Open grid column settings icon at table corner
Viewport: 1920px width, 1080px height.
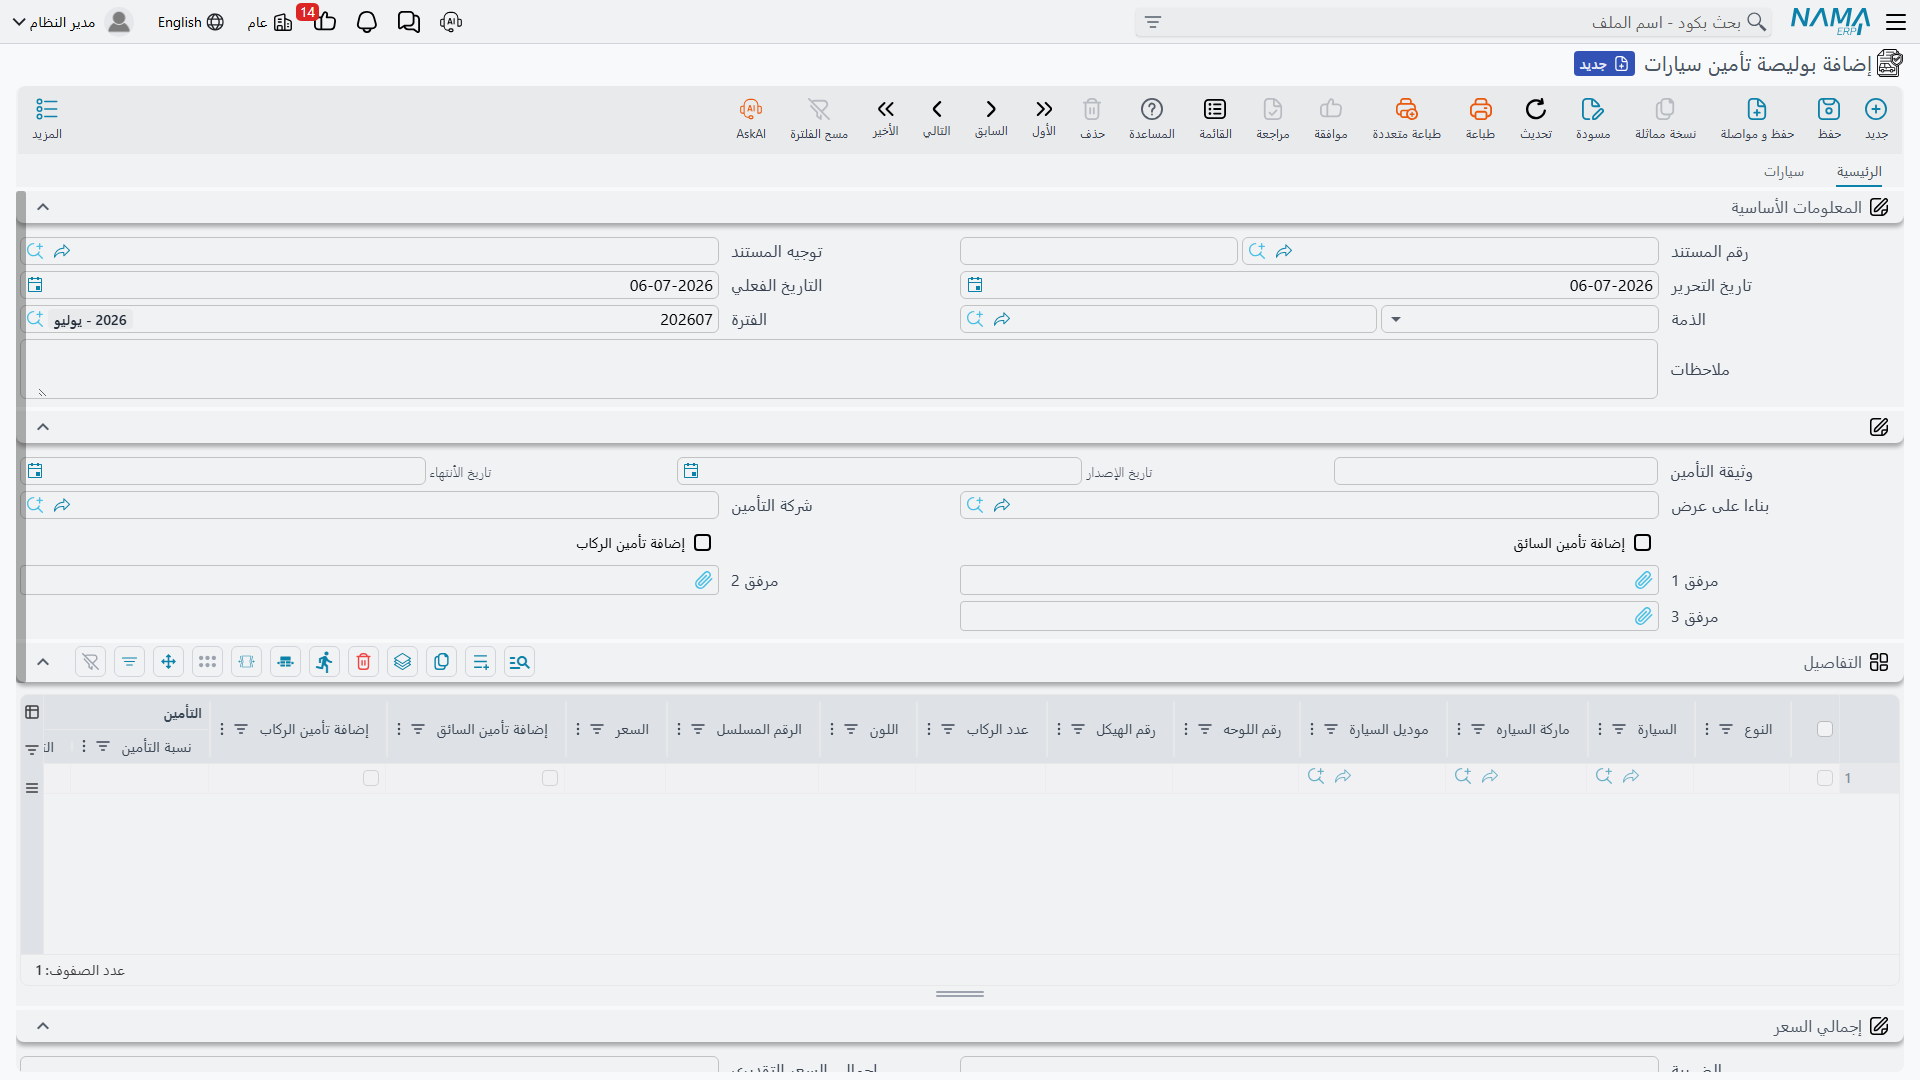(x=32, y=712)
